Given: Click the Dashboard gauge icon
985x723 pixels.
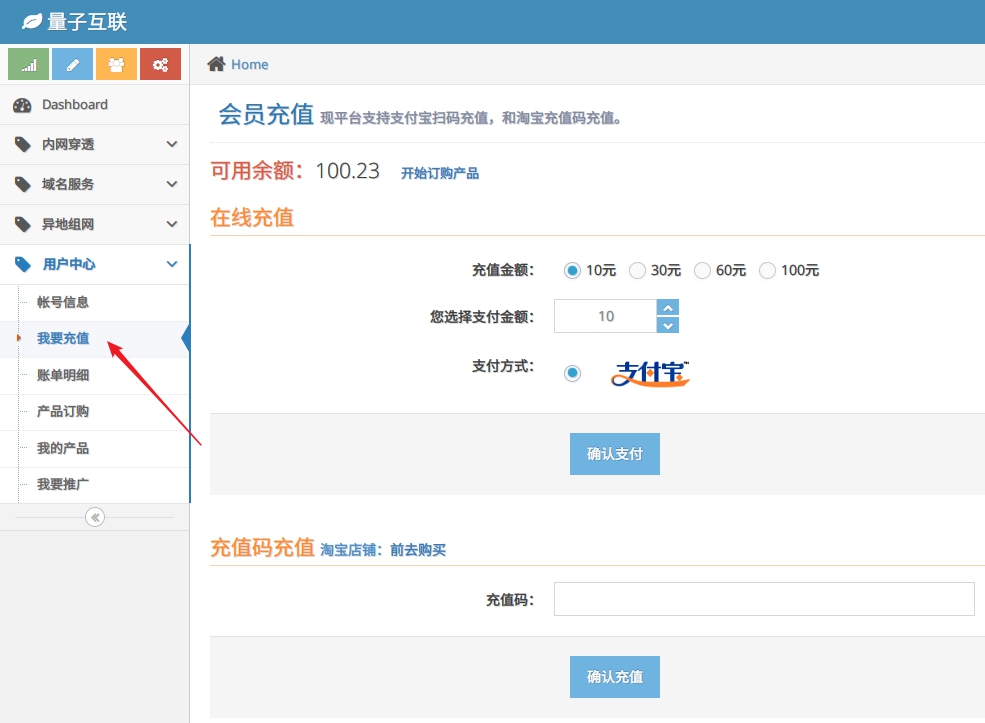Looking at the screenshot, I should click(x=22, y=105).
